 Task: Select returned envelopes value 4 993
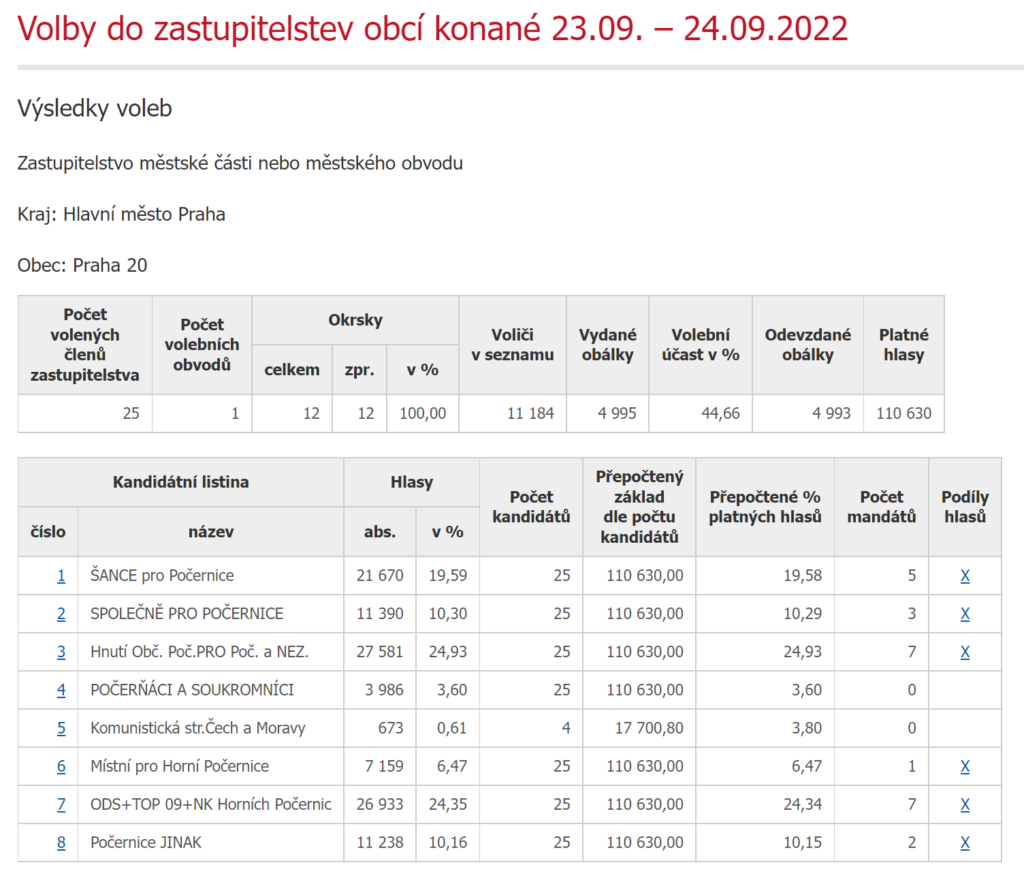(831, 413)
